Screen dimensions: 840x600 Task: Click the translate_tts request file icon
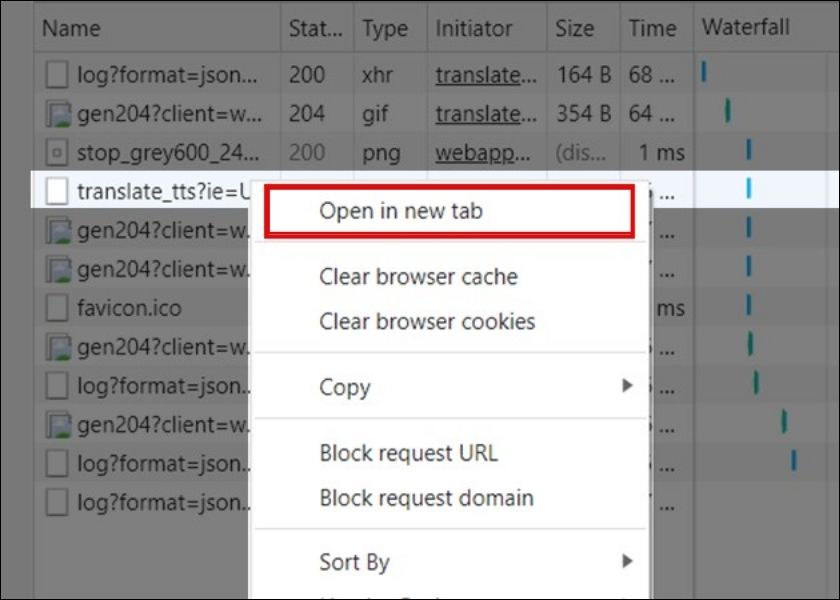58,190
